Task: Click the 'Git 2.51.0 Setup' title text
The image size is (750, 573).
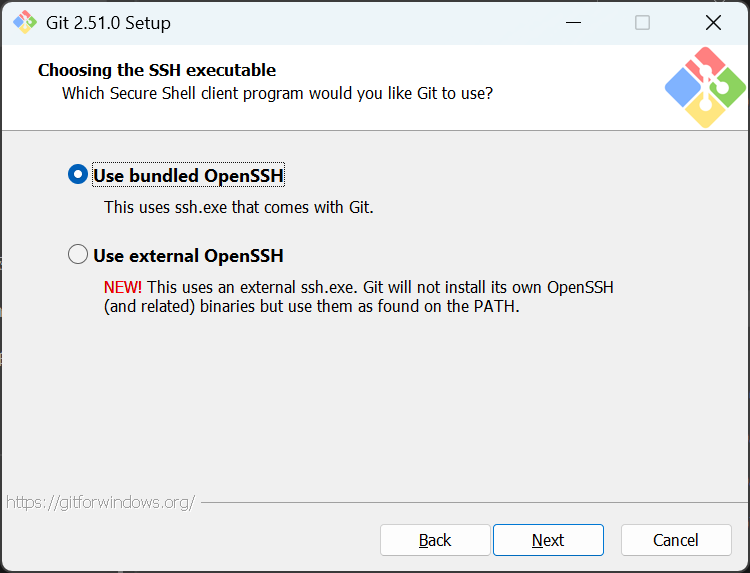Action: coord(109,22)
